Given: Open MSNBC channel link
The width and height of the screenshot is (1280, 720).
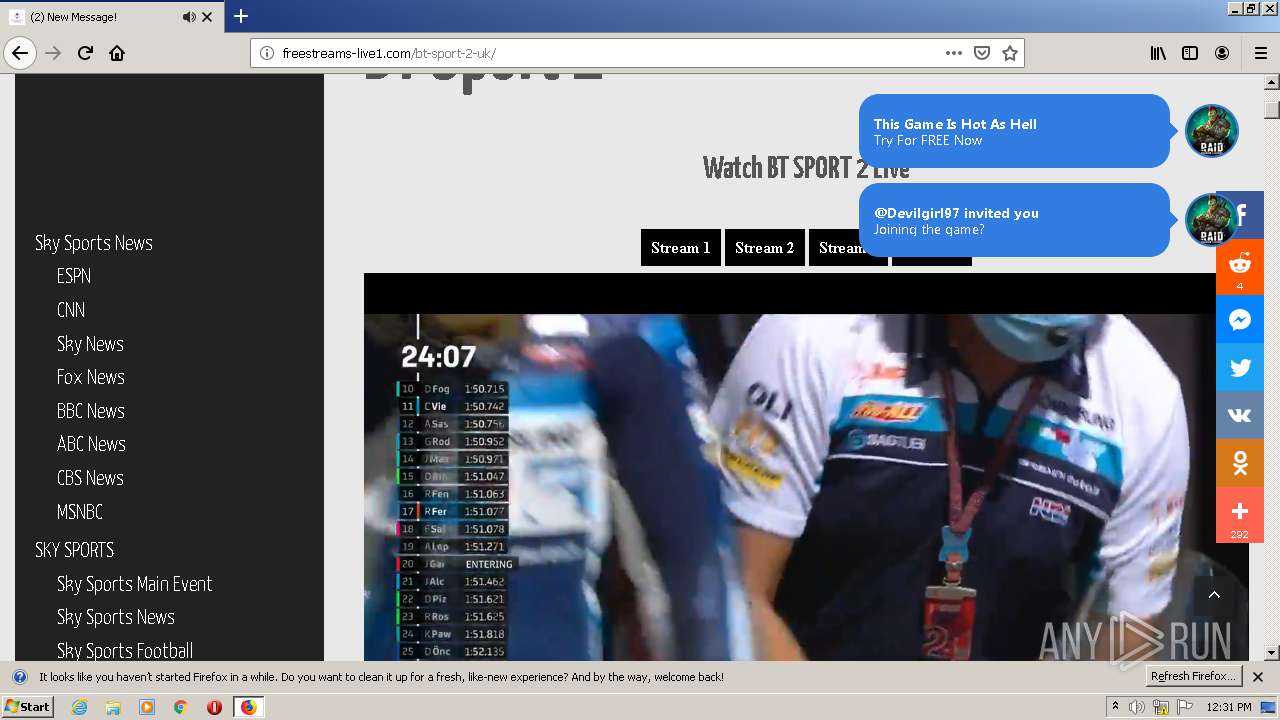Looking at the screenshot, I should pyautogui.click(x=80, y=512).
